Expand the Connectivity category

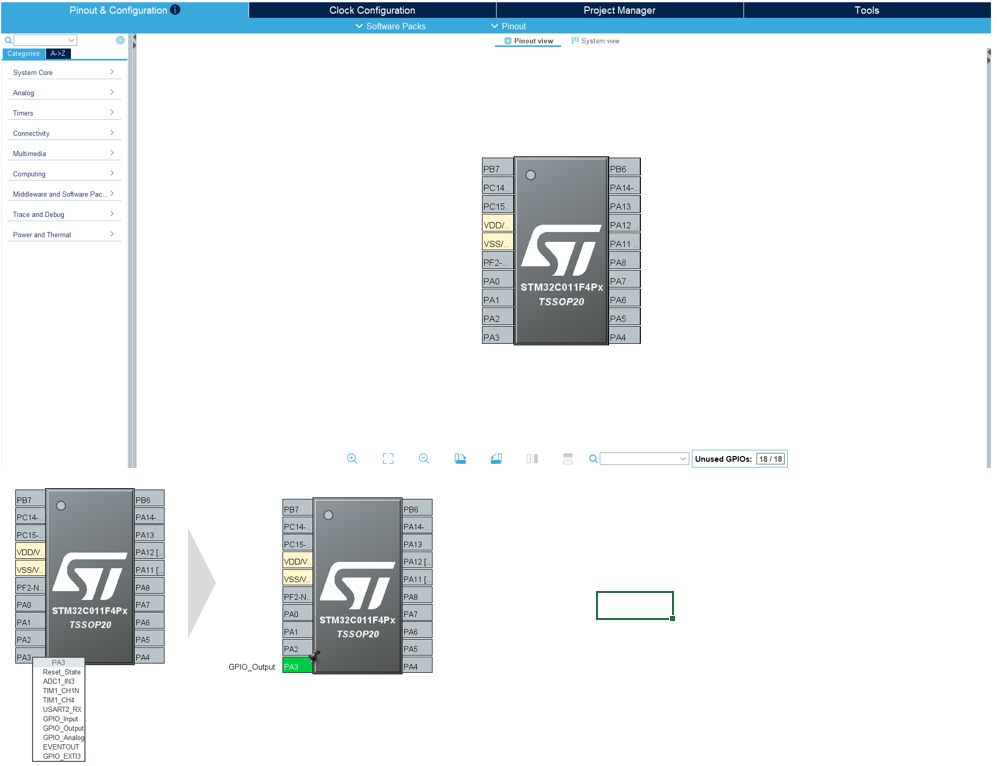coord(64,133)
